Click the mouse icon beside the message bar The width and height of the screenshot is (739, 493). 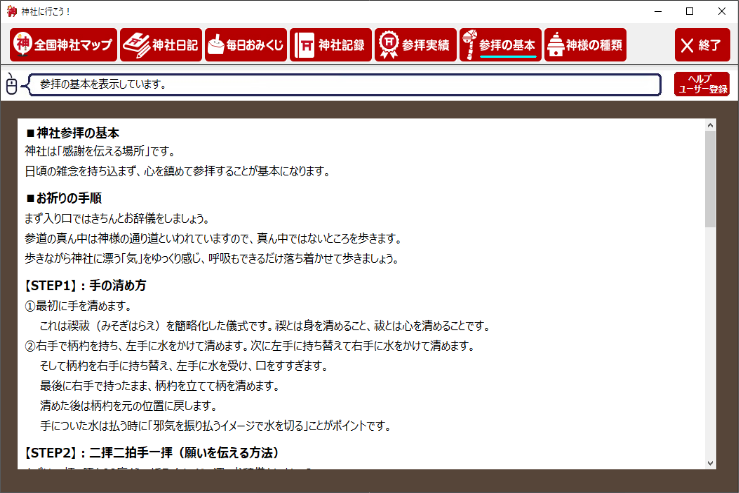[13, 86]
